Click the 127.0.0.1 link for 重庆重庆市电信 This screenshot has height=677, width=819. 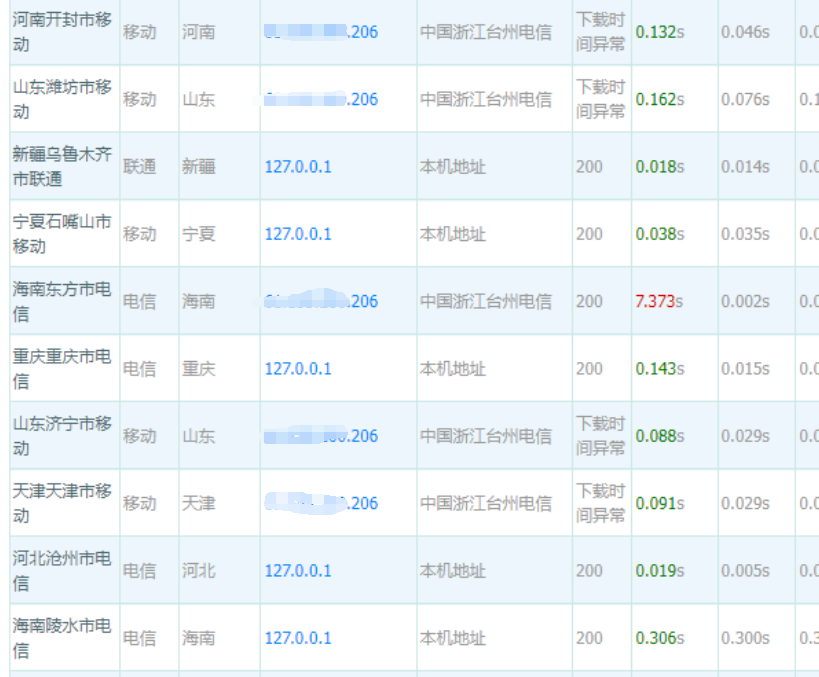pos(297,368)
